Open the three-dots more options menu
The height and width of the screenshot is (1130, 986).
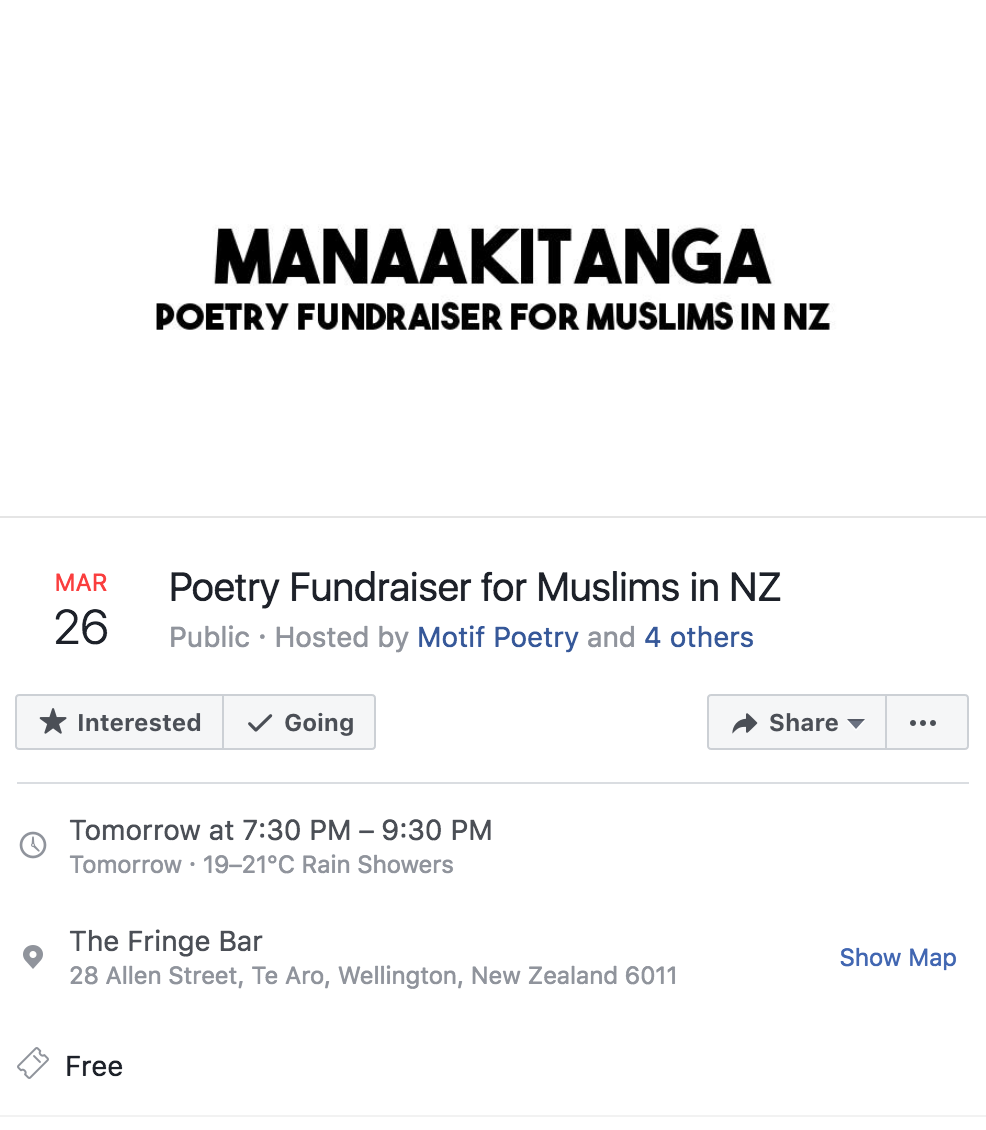923,722
